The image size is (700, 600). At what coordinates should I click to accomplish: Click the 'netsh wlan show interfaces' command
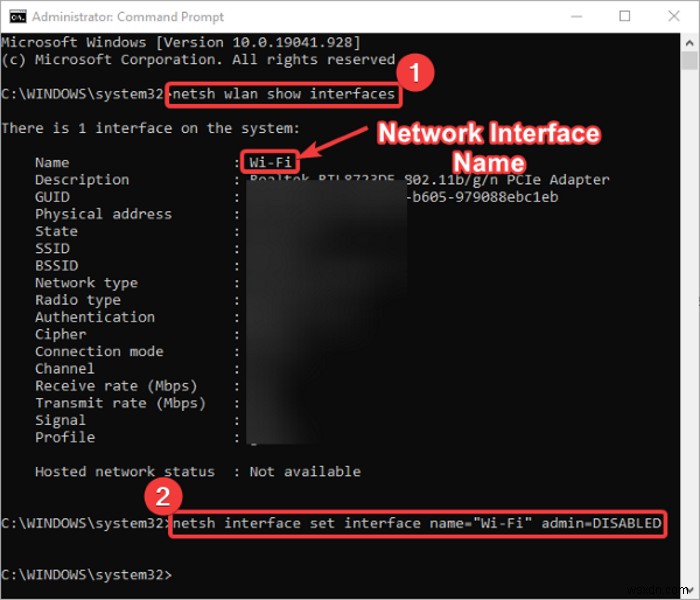[x=283, y=94]
